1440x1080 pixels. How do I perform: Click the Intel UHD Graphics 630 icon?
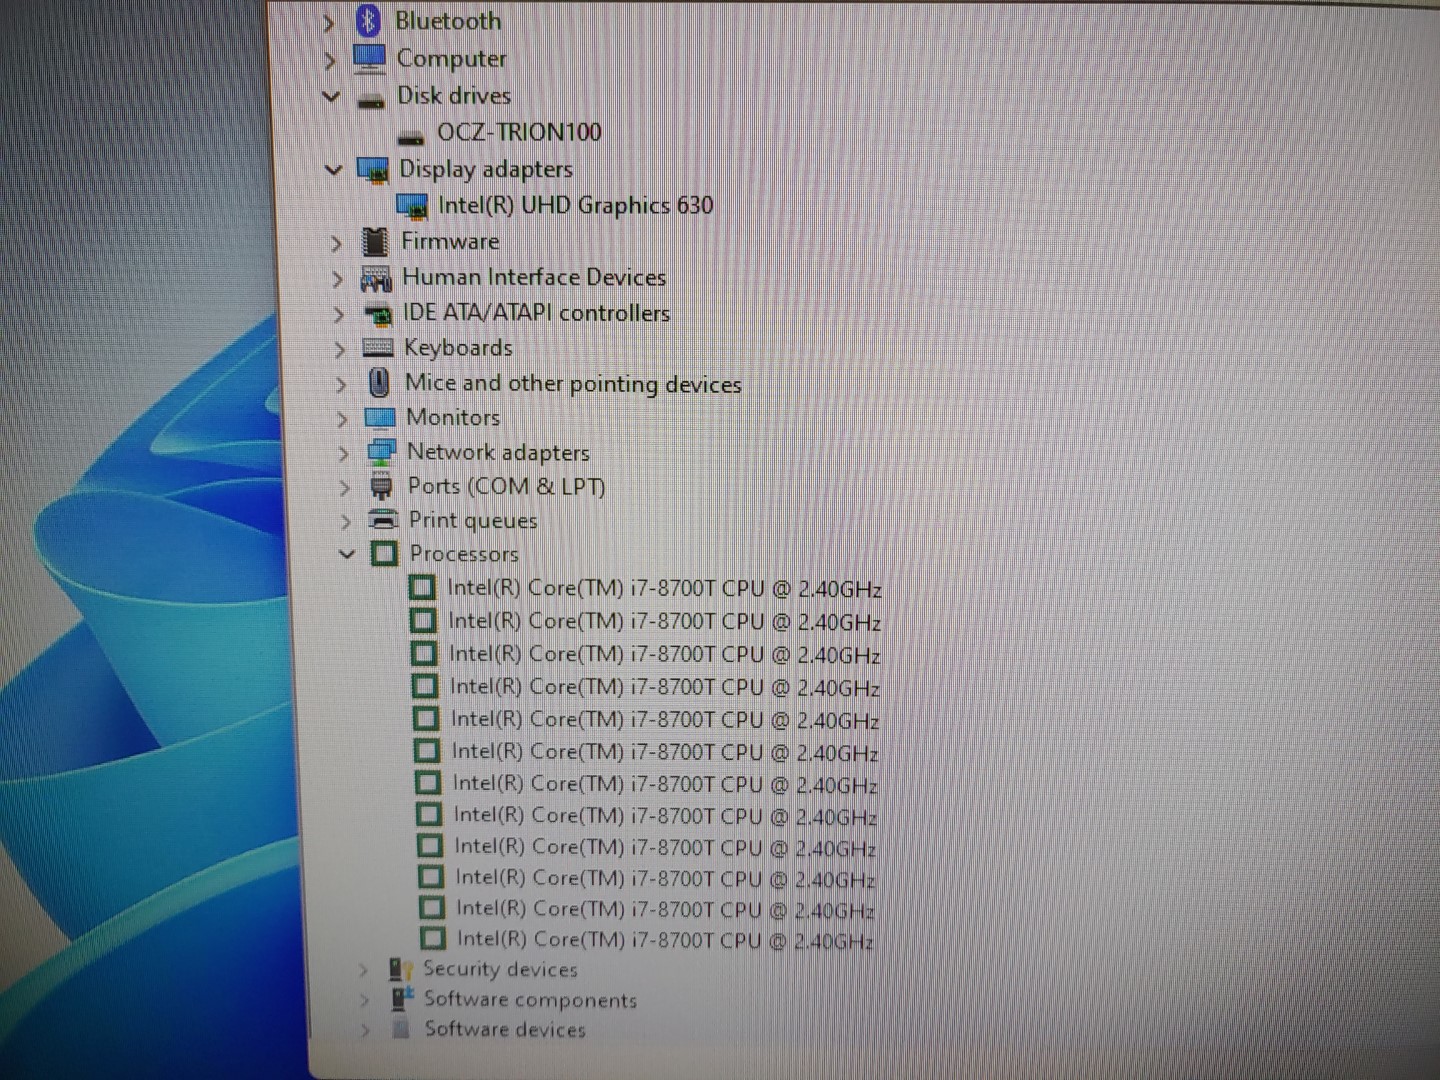pos(413,207)
